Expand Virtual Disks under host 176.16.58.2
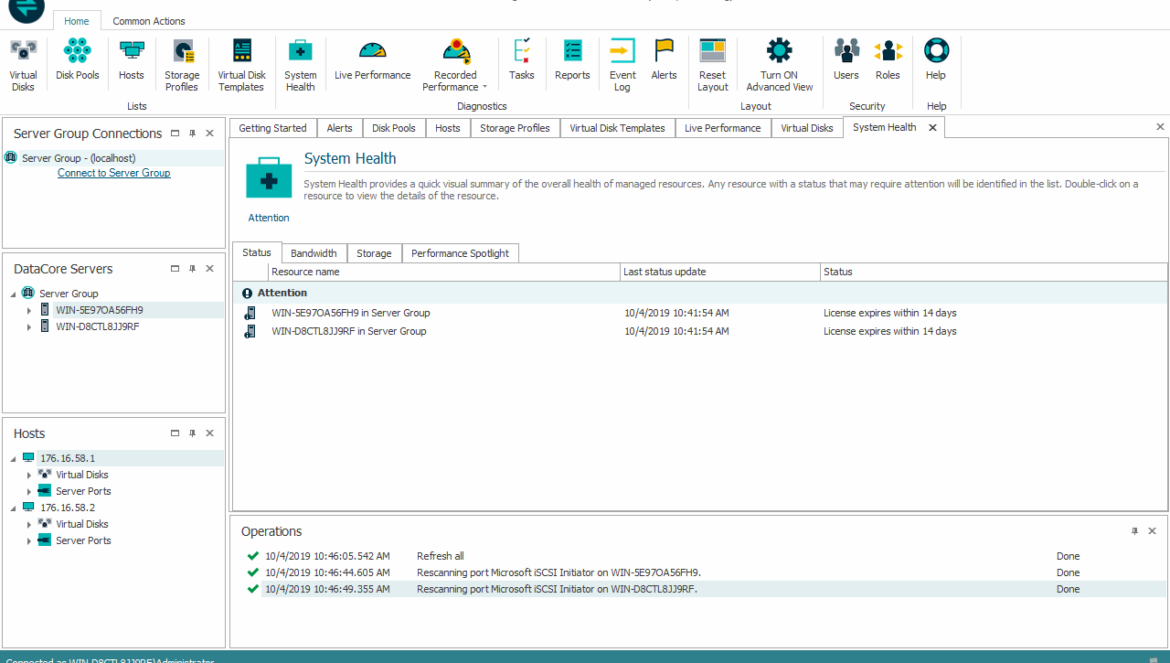The width and height of the screenshot is (1170, 663). click(29, 524)
